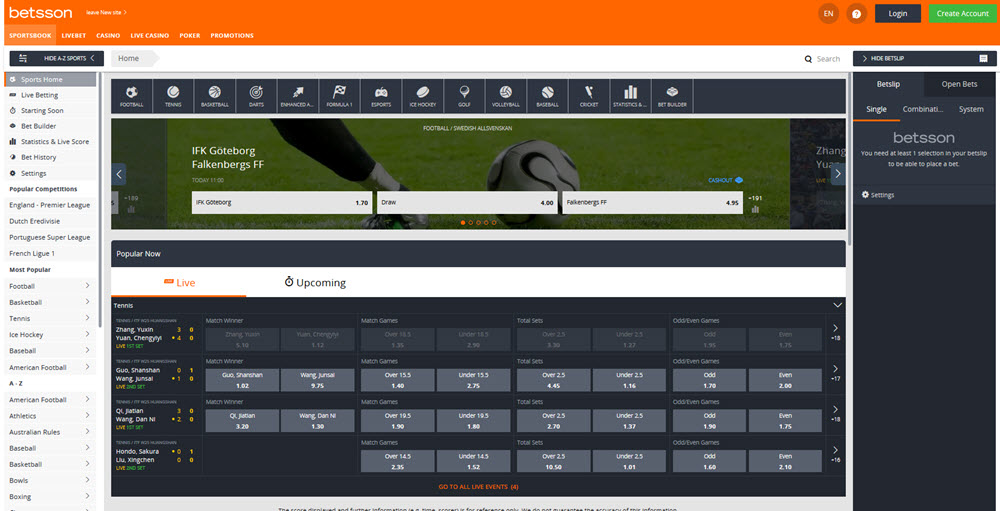Image resolution: width=1000 pixels, height=511 pixels.
Task: Click the Search input field
Action: click(x=828, y=59)
